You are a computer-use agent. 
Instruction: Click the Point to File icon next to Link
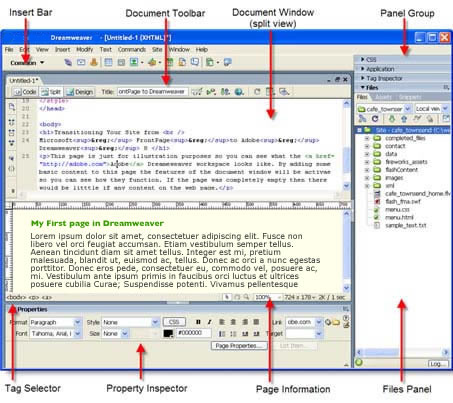pyautogui.click(x=328, y=322)
